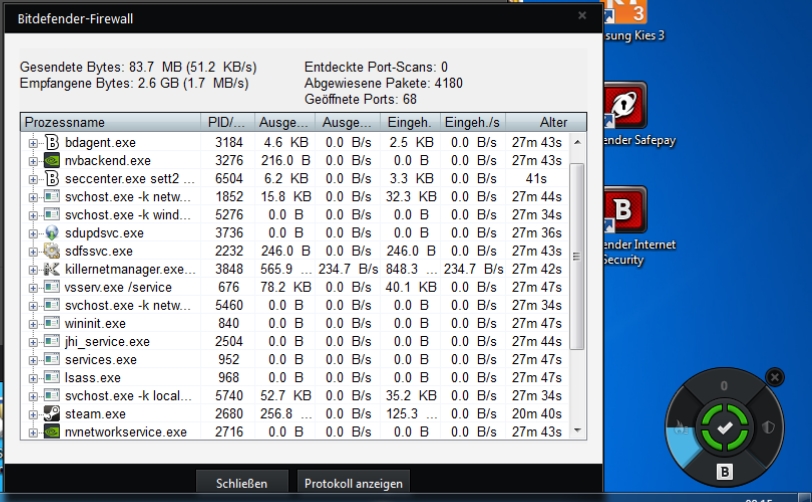
Task: Click the icon of svchost.exe PID 5460
Action: (52, 305)
